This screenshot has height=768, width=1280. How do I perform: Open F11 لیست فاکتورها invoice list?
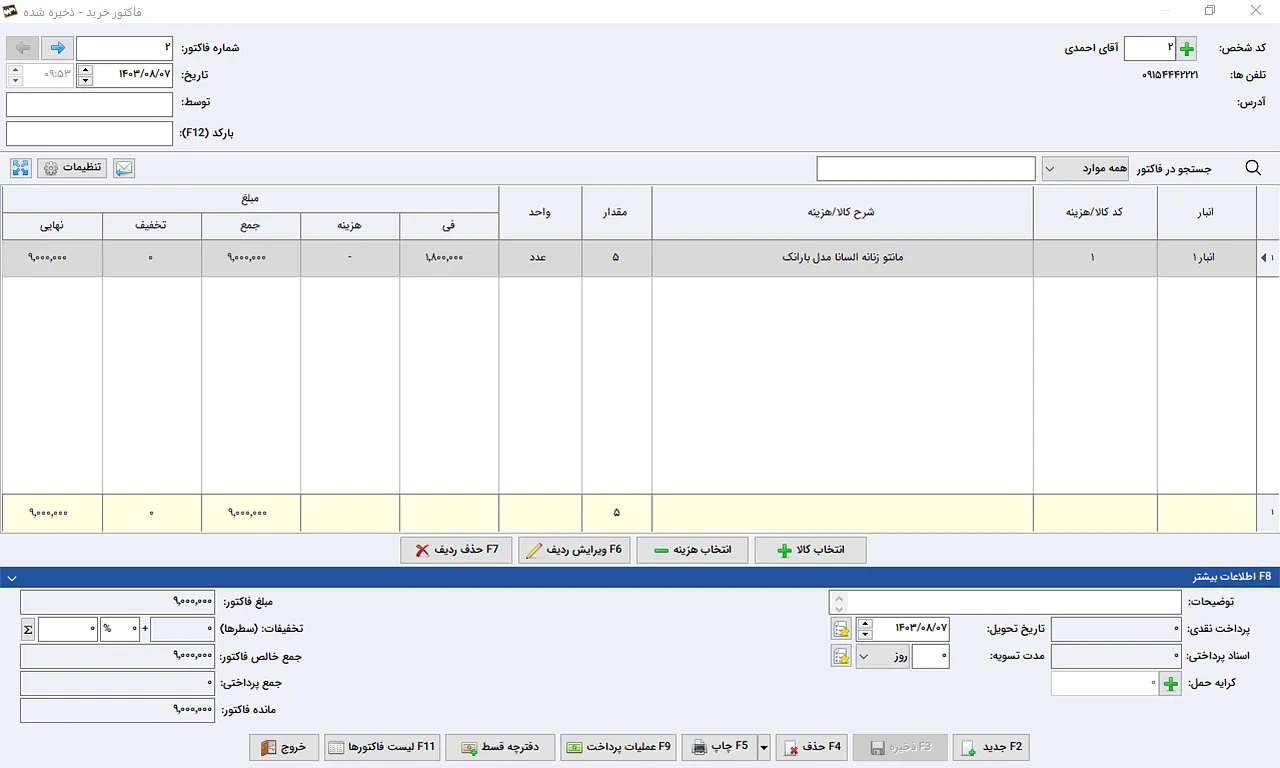(x=382, y=747)
